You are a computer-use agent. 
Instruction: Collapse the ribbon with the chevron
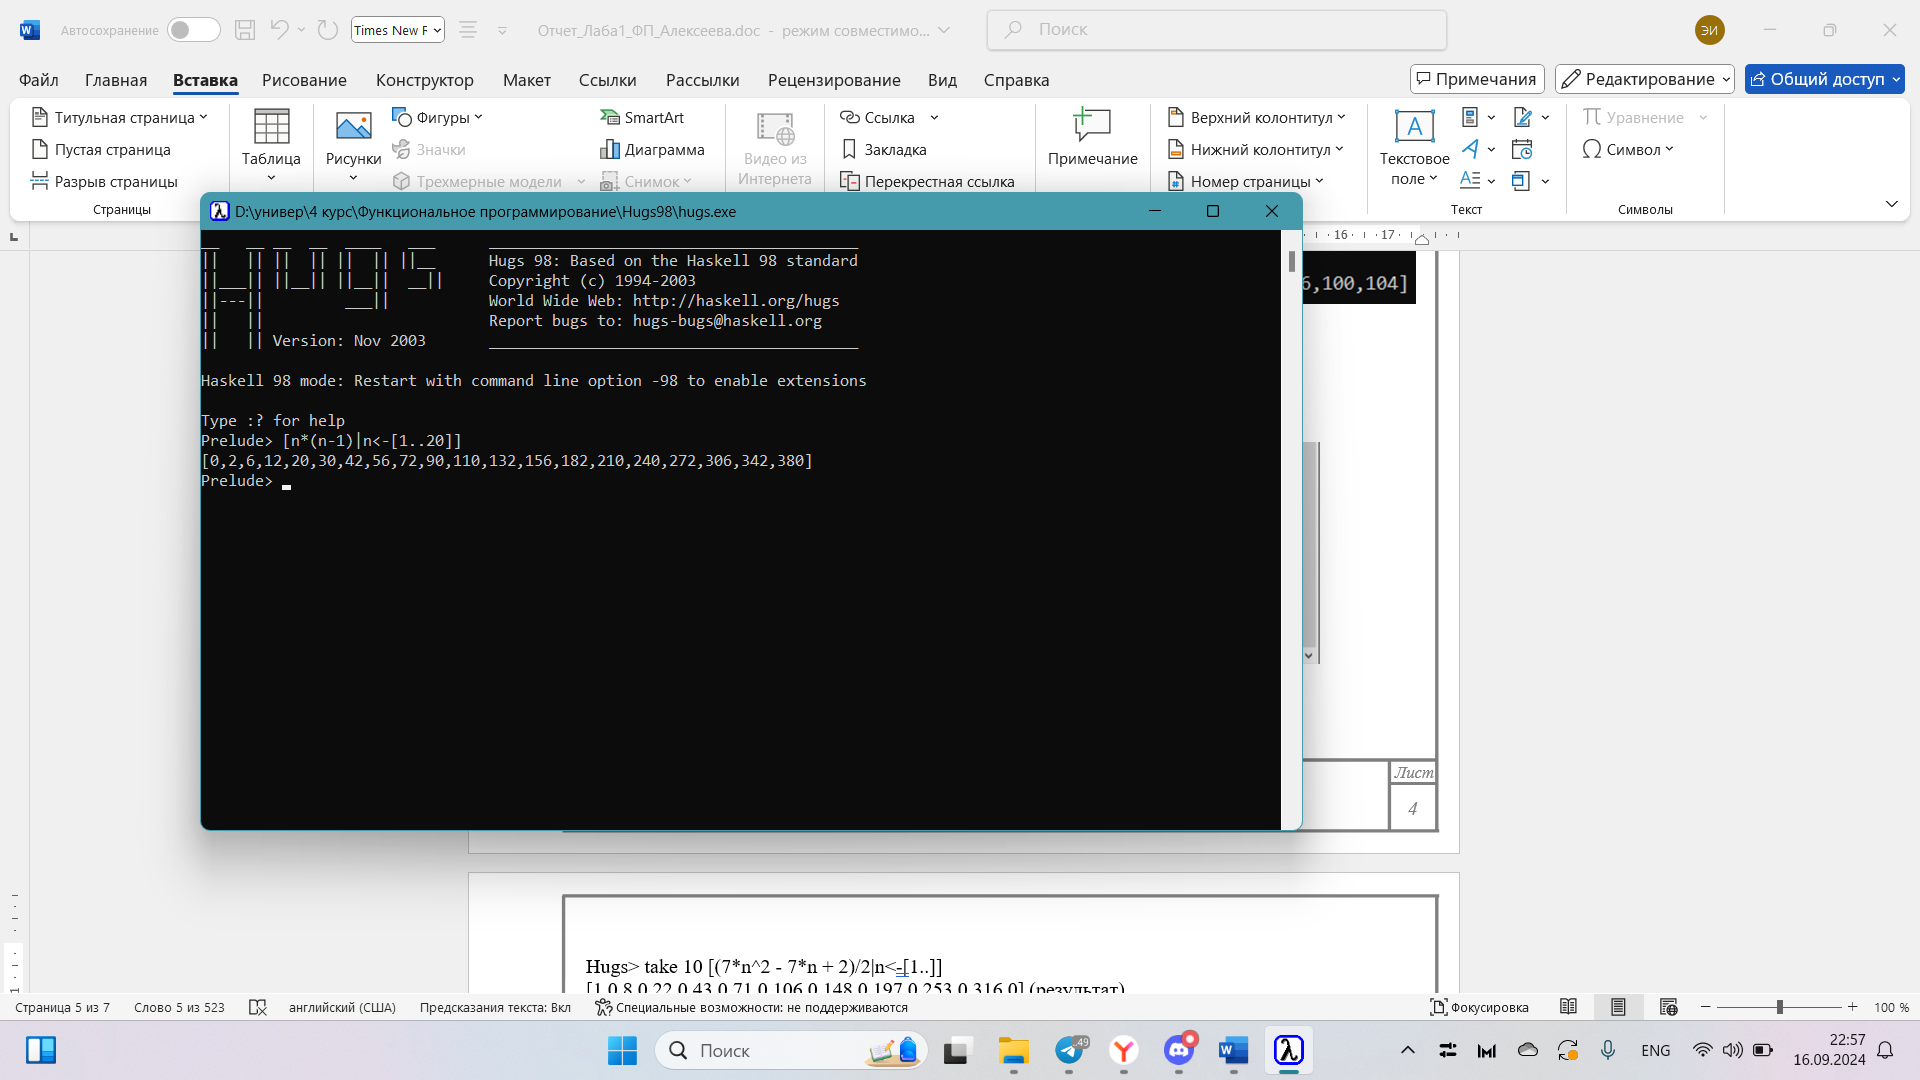pos(1891,204)
